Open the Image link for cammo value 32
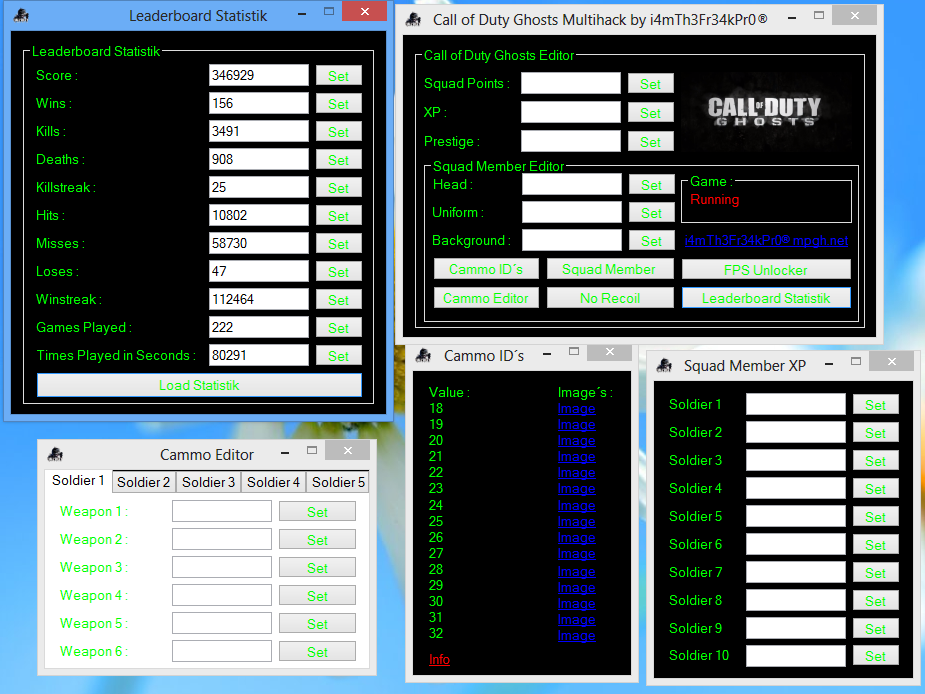The image size is (925, 694). point(576,636)
